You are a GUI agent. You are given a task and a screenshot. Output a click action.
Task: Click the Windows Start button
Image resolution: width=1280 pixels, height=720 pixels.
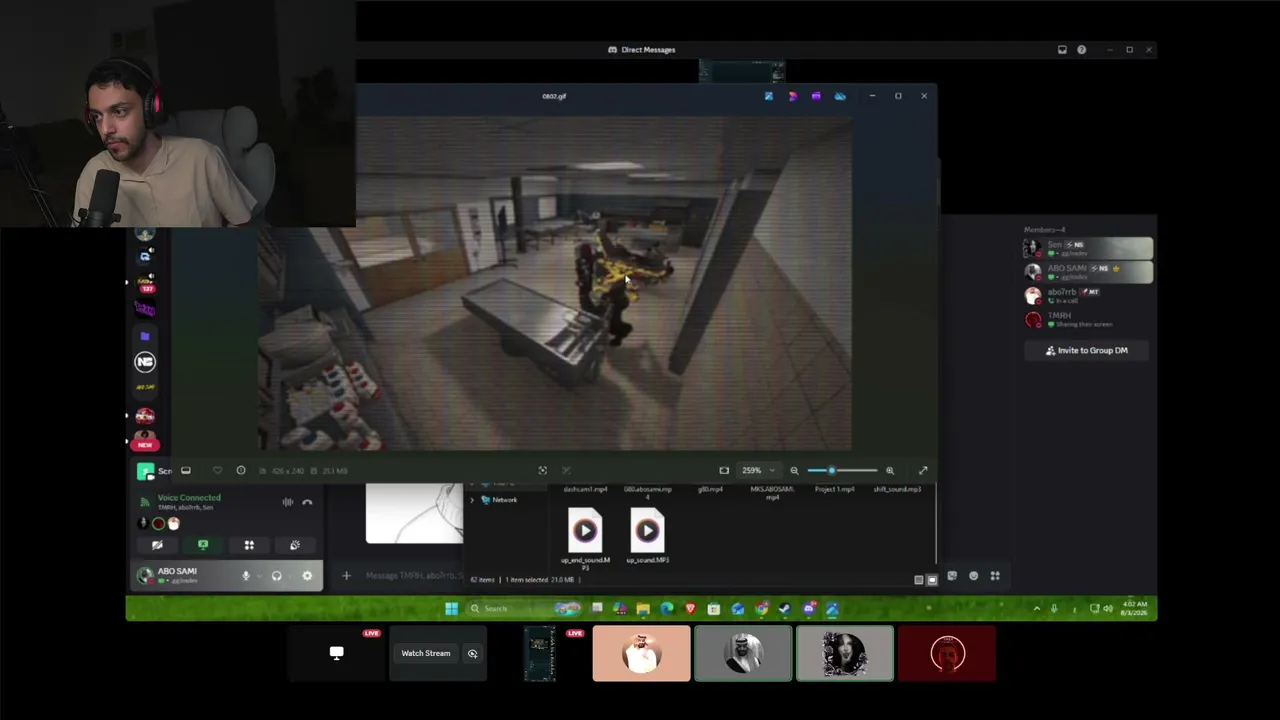click(x=451, y=608)
